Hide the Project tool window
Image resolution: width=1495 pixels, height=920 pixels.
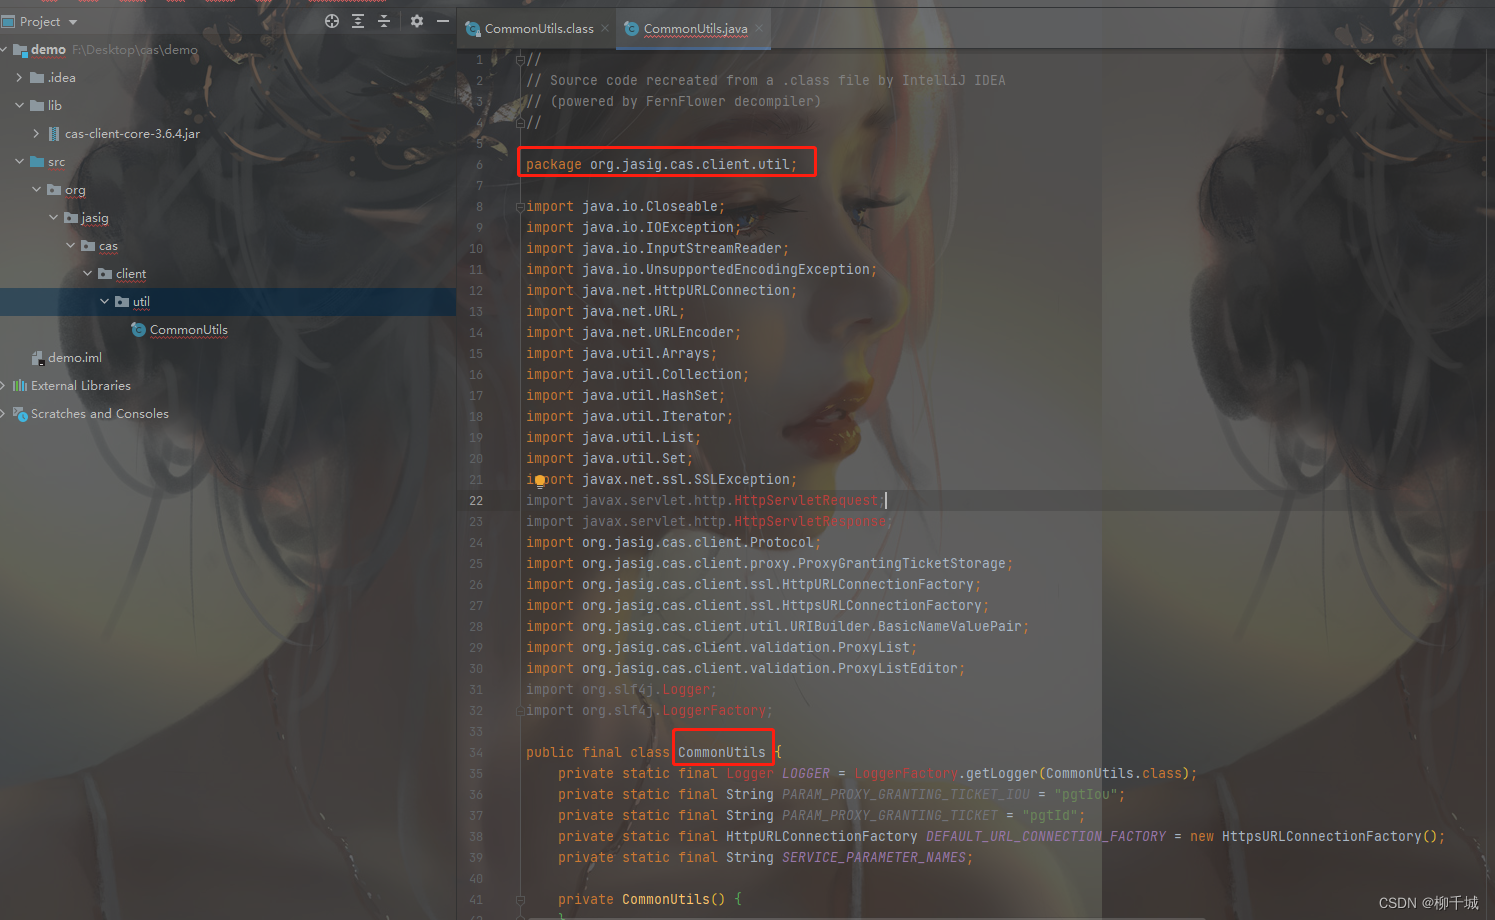[443, 21]
